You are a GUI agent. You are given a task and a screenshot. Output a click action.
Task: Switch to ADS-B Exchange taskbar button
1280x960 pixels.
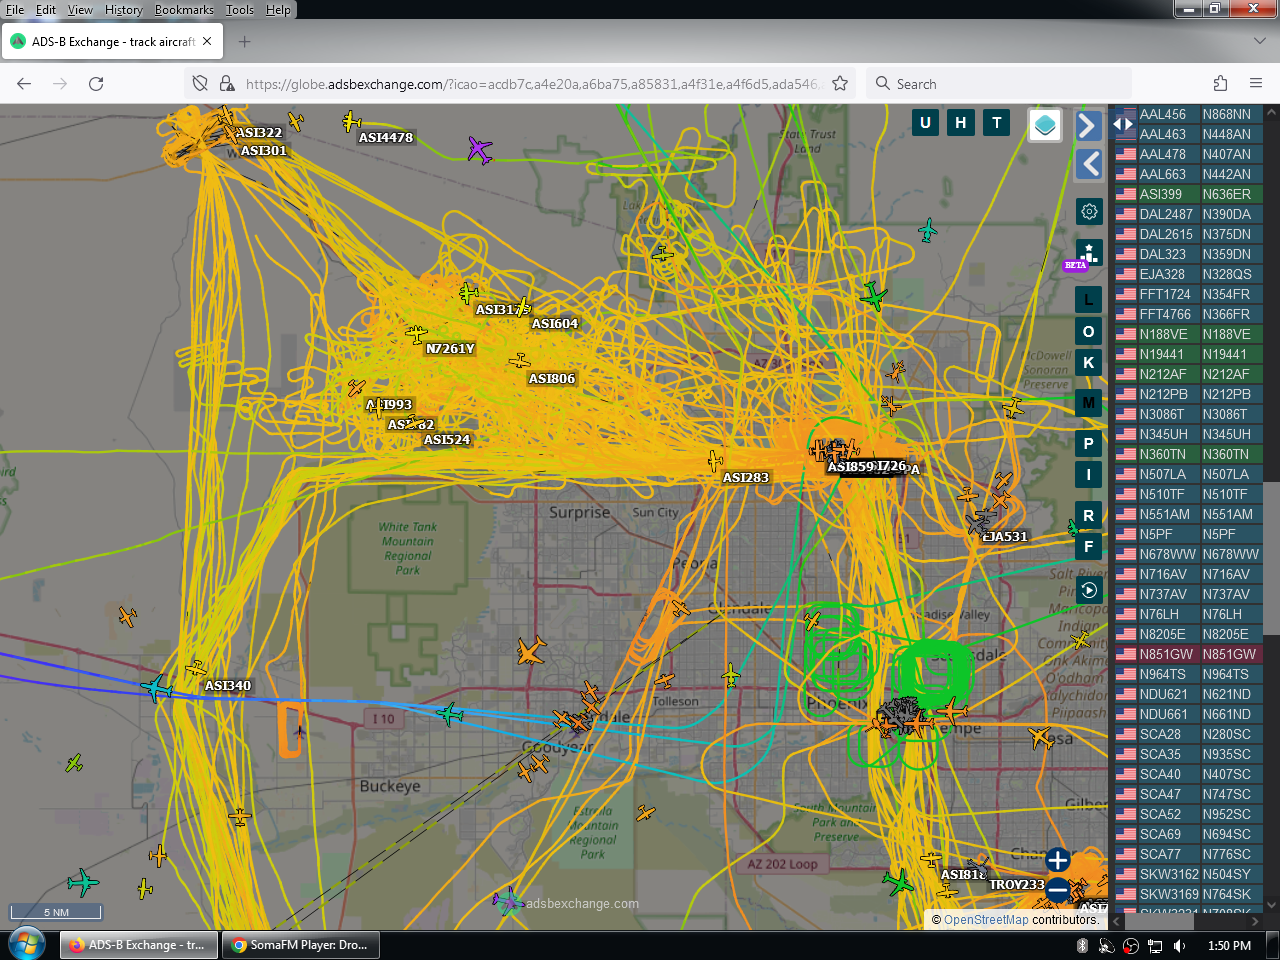(139, 945)
